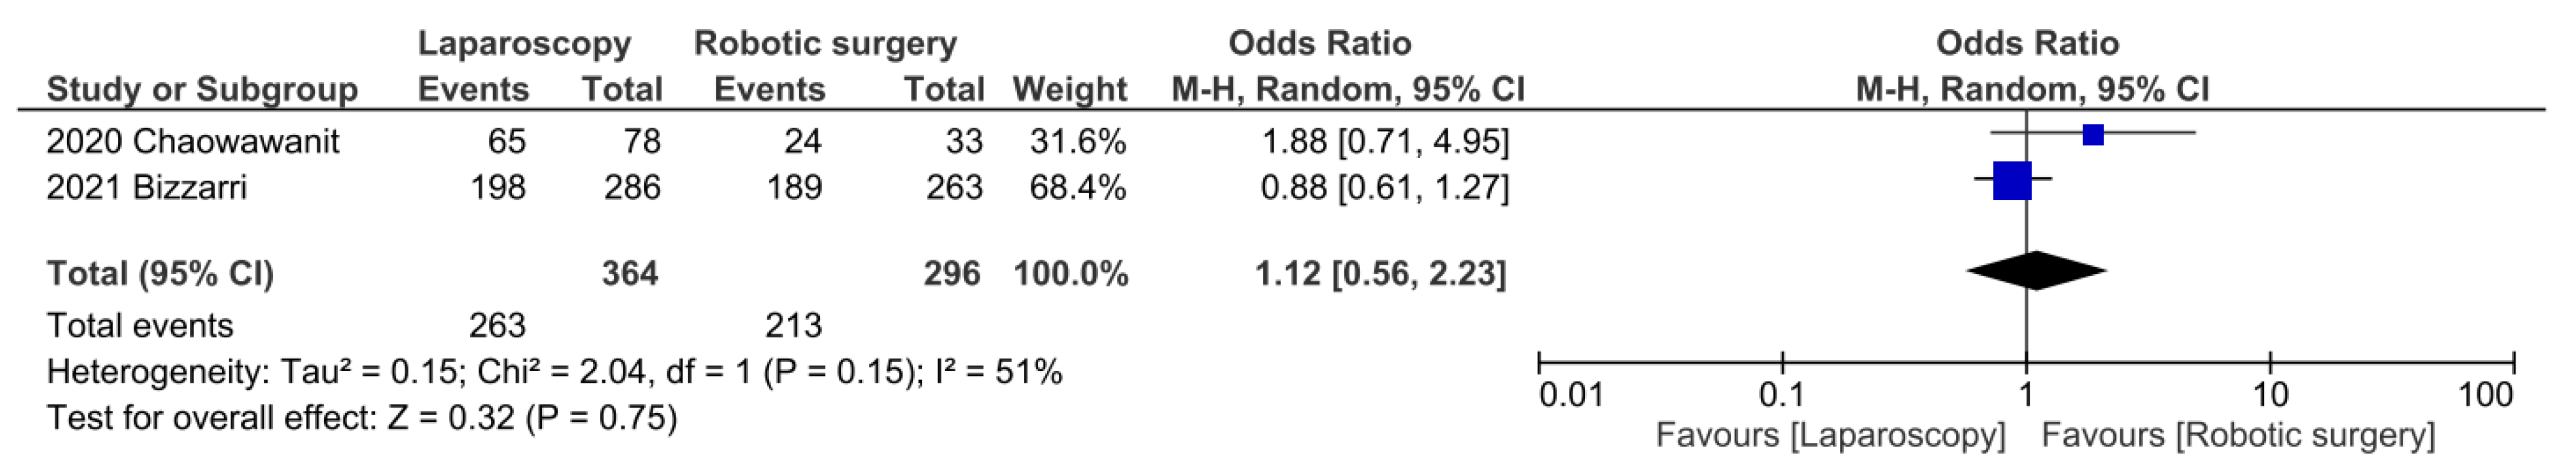2576x474 pixels.
Task: Click the Favours [Laparoscopy] axis label
Action: click(1830, 436)
